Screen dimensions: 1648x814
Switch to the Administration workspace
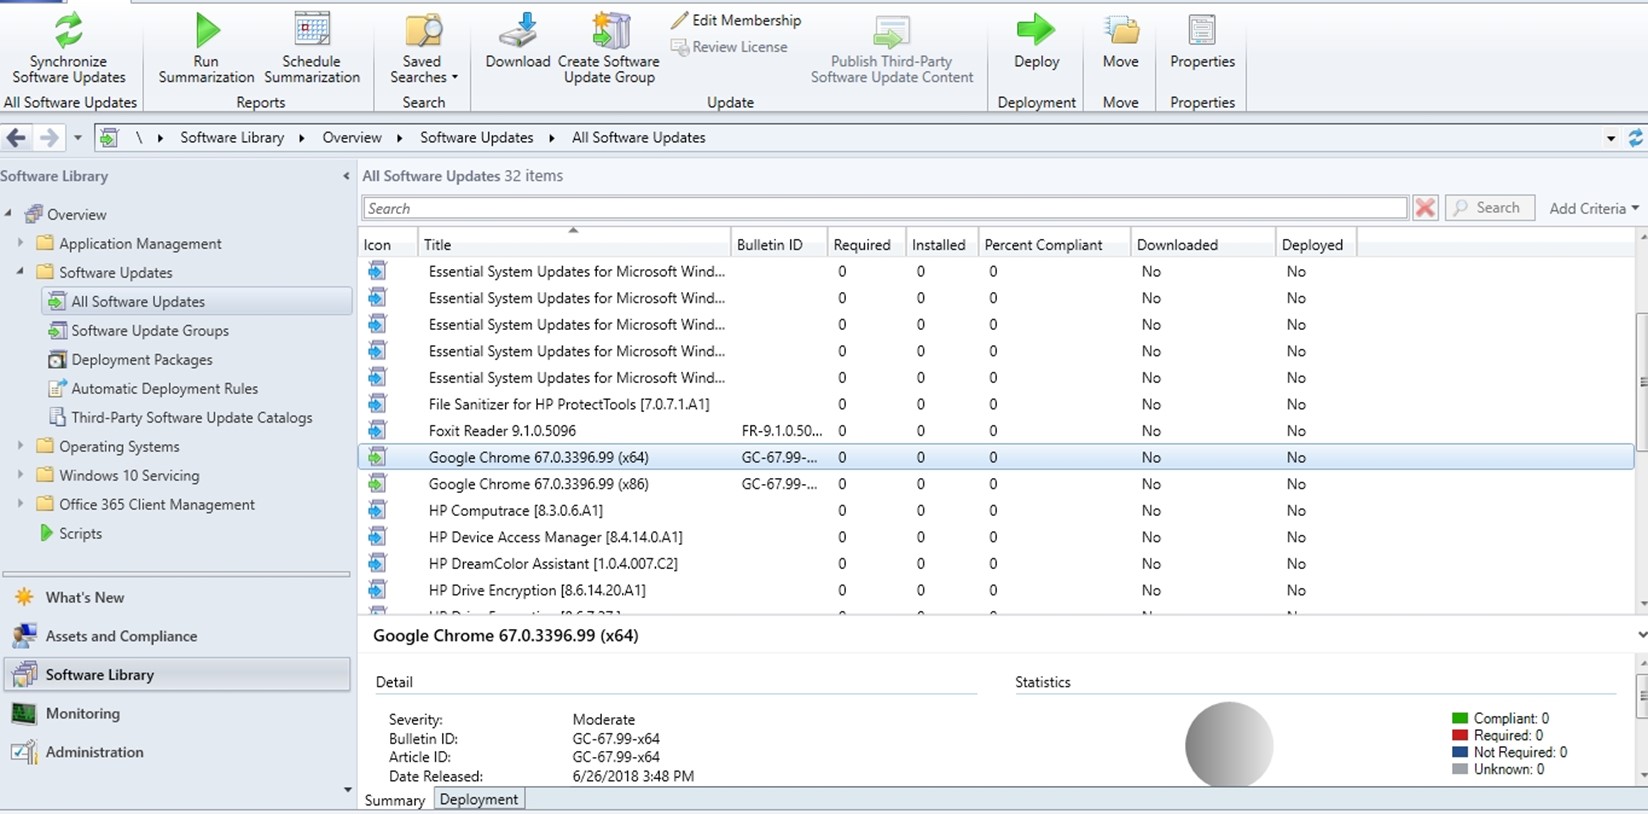[x=94, y=752]
